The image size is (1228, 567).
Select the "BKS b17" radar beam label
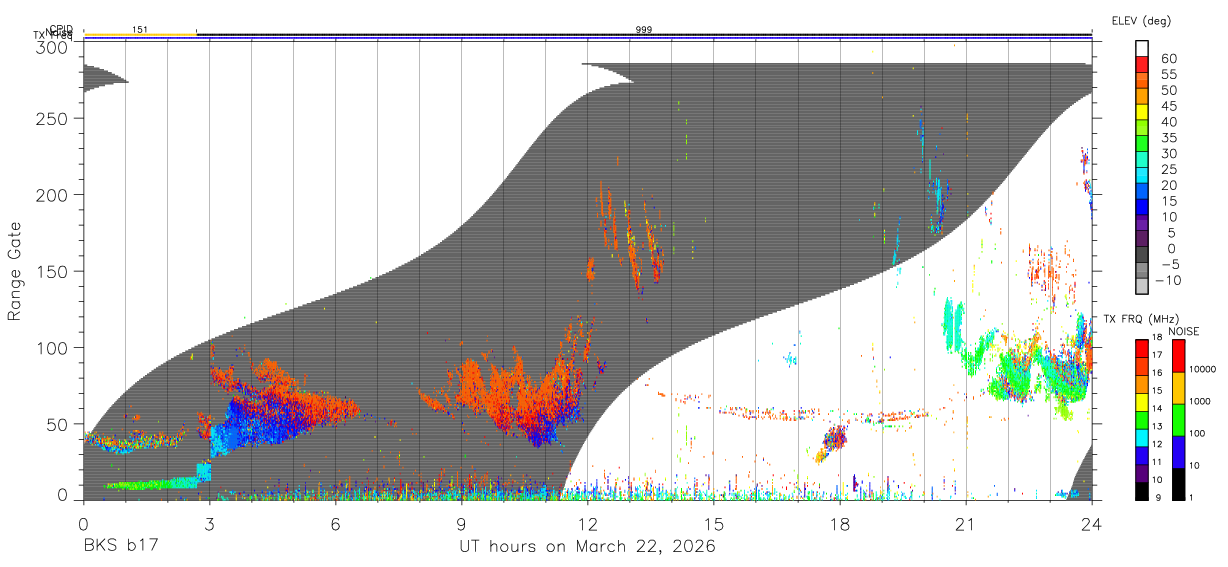(x=121, y=547)
